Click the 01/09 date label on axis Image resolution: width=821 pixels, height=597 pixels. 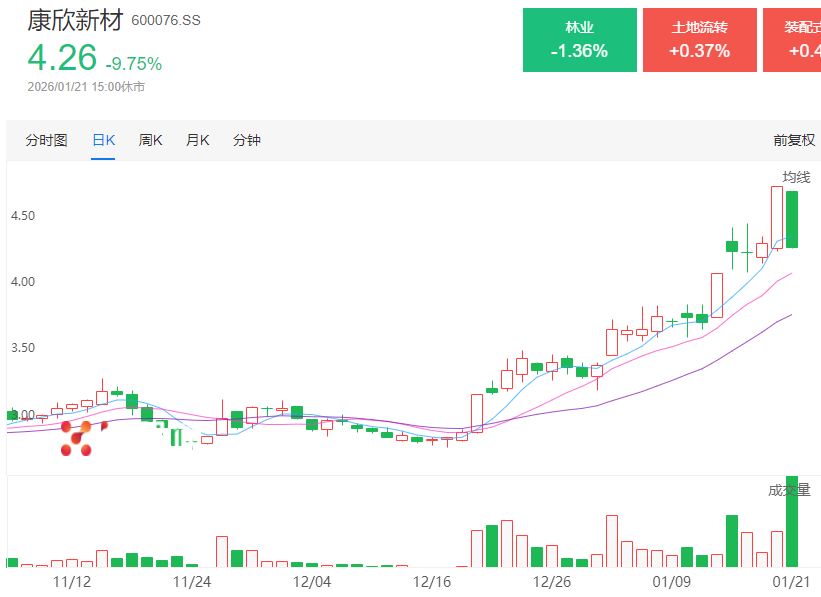(x=672, y=581)
